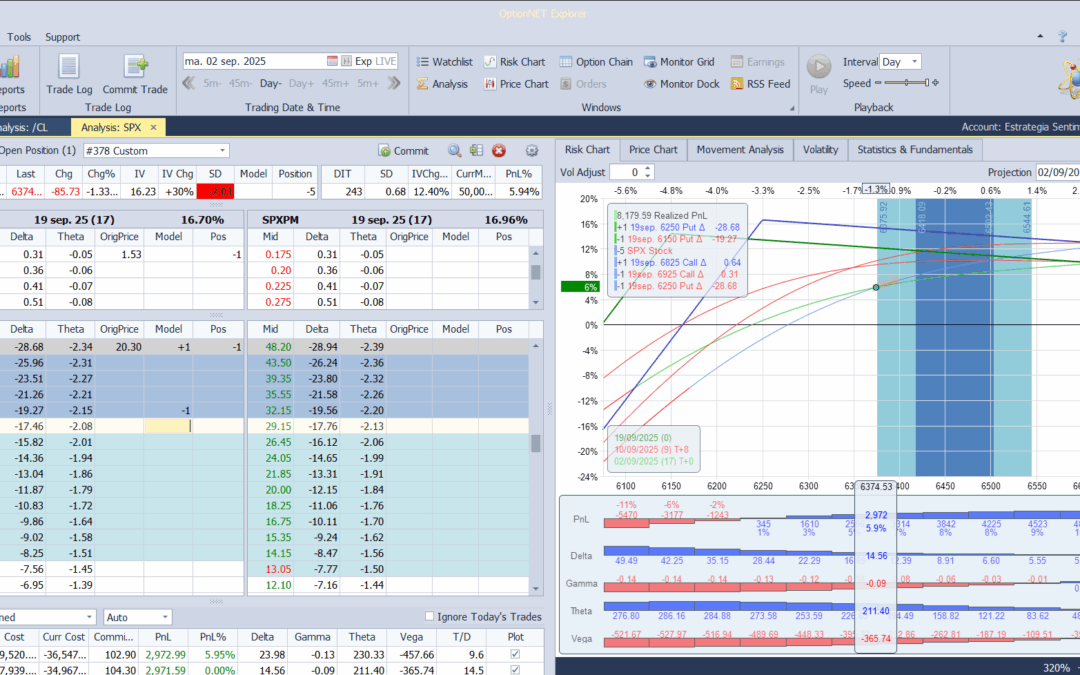This screenshot has height=675, width=1080.
Task: Open the Tools menu
Action: [19, 37]
